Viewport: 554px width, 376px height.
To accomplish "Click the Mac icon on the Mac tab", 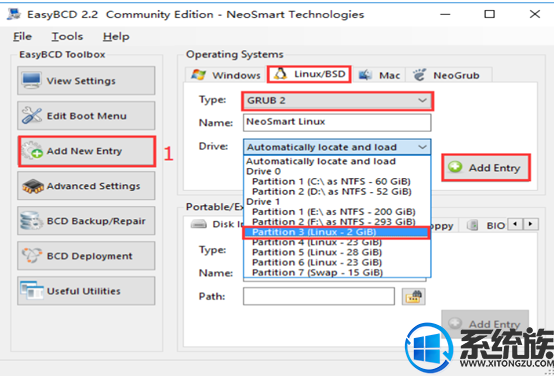I will [365, 75].
